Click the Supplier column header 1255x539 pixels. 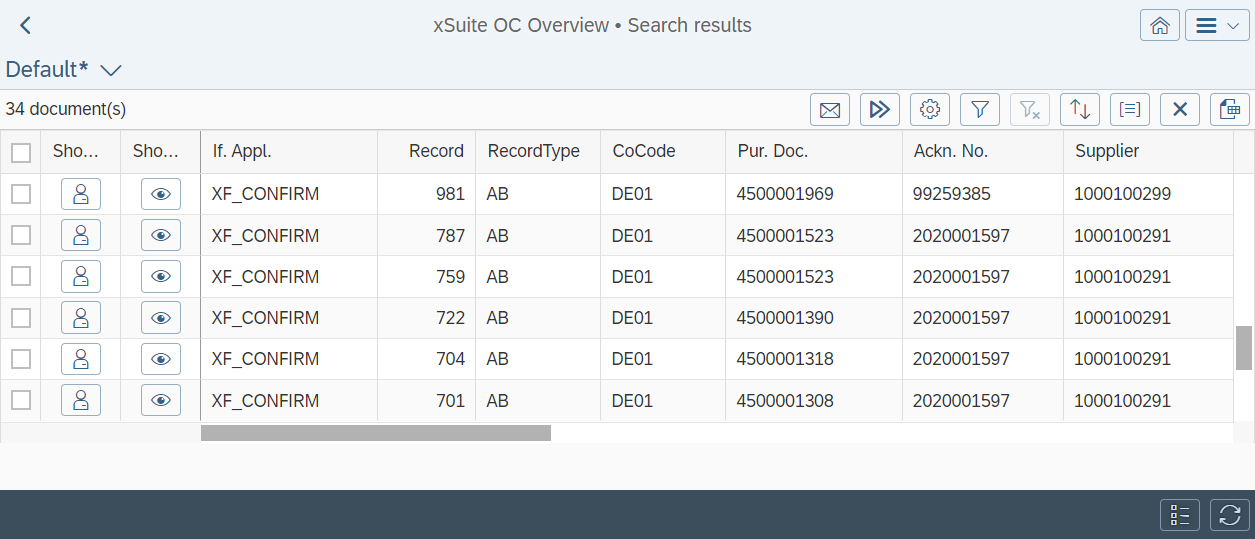coord(1107,152)
